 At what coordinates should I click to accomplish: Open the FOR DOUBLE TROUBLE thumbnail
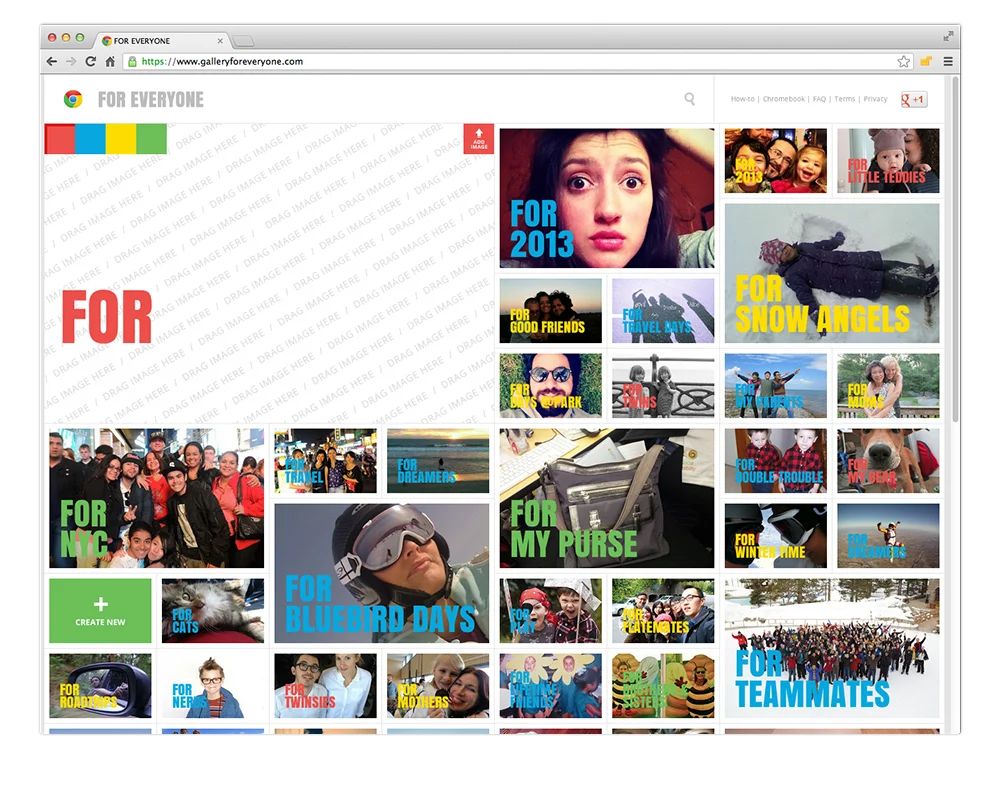[x=776, y=461]
